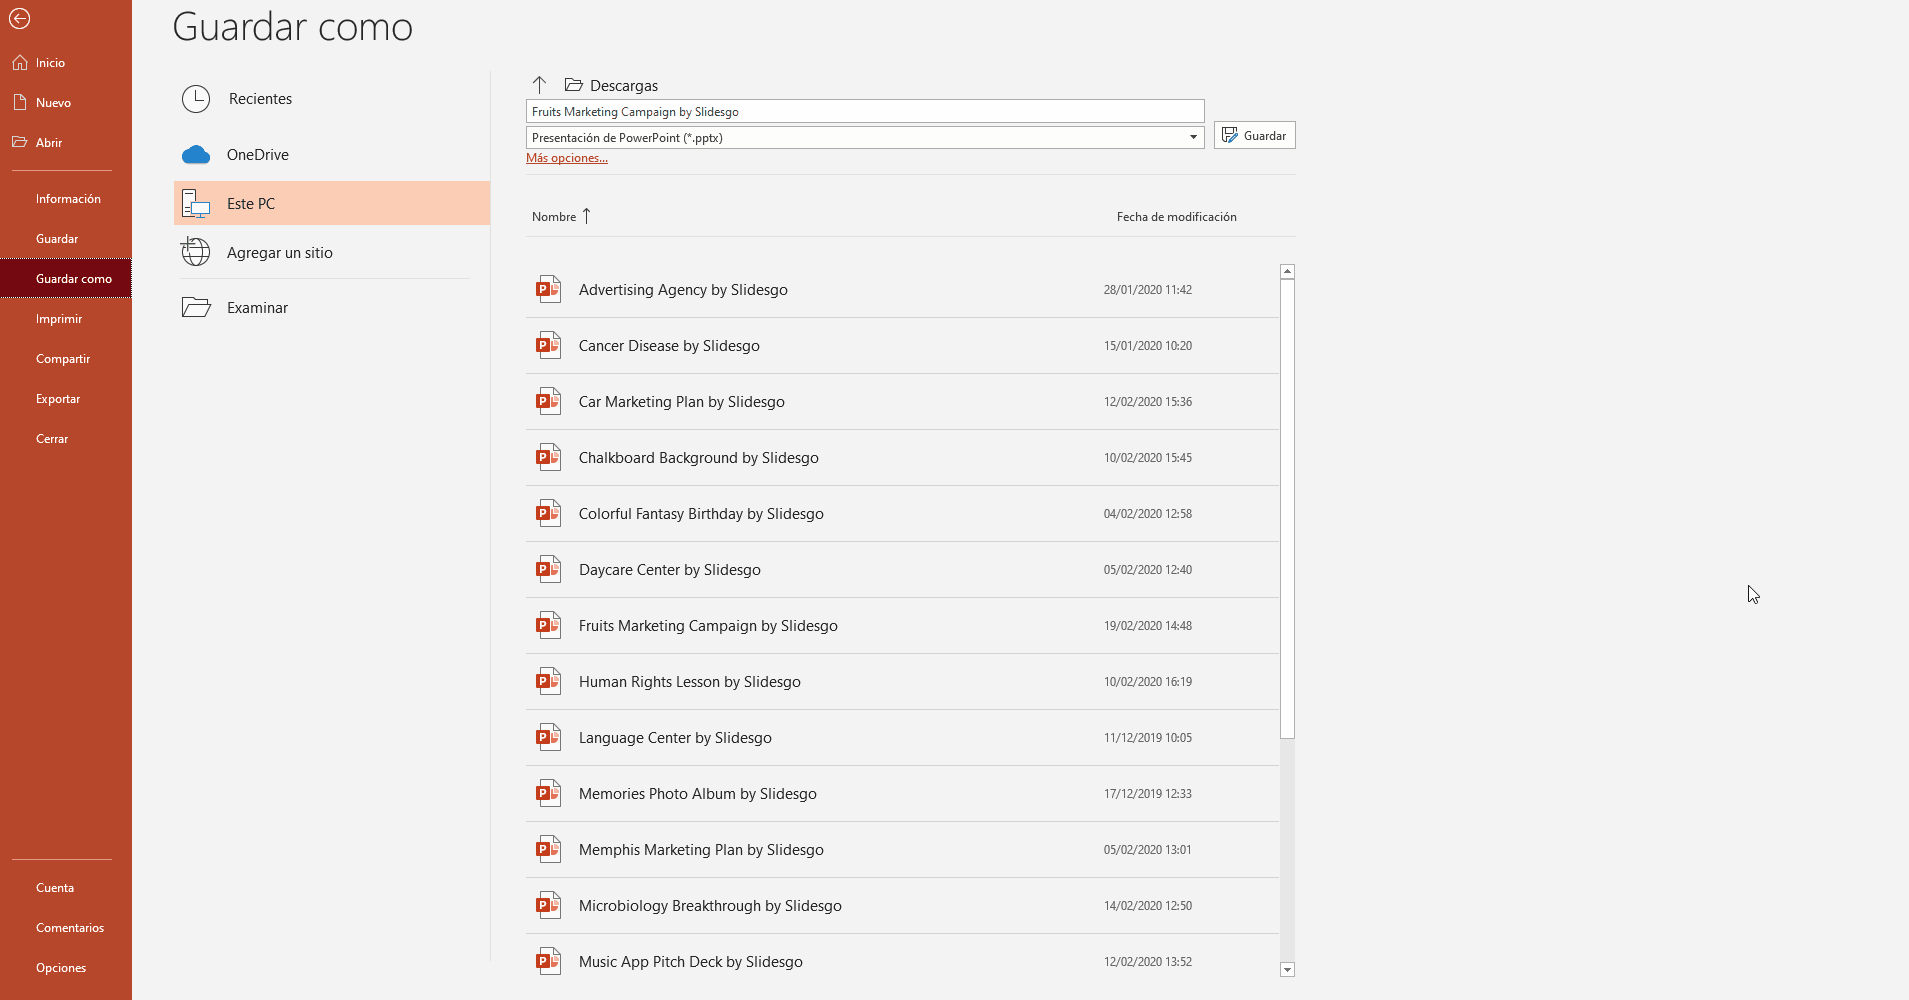Screen dimensions: 1909x1000
Task: Click the Examinar folder icon
Action: click(x=196, y=307)
